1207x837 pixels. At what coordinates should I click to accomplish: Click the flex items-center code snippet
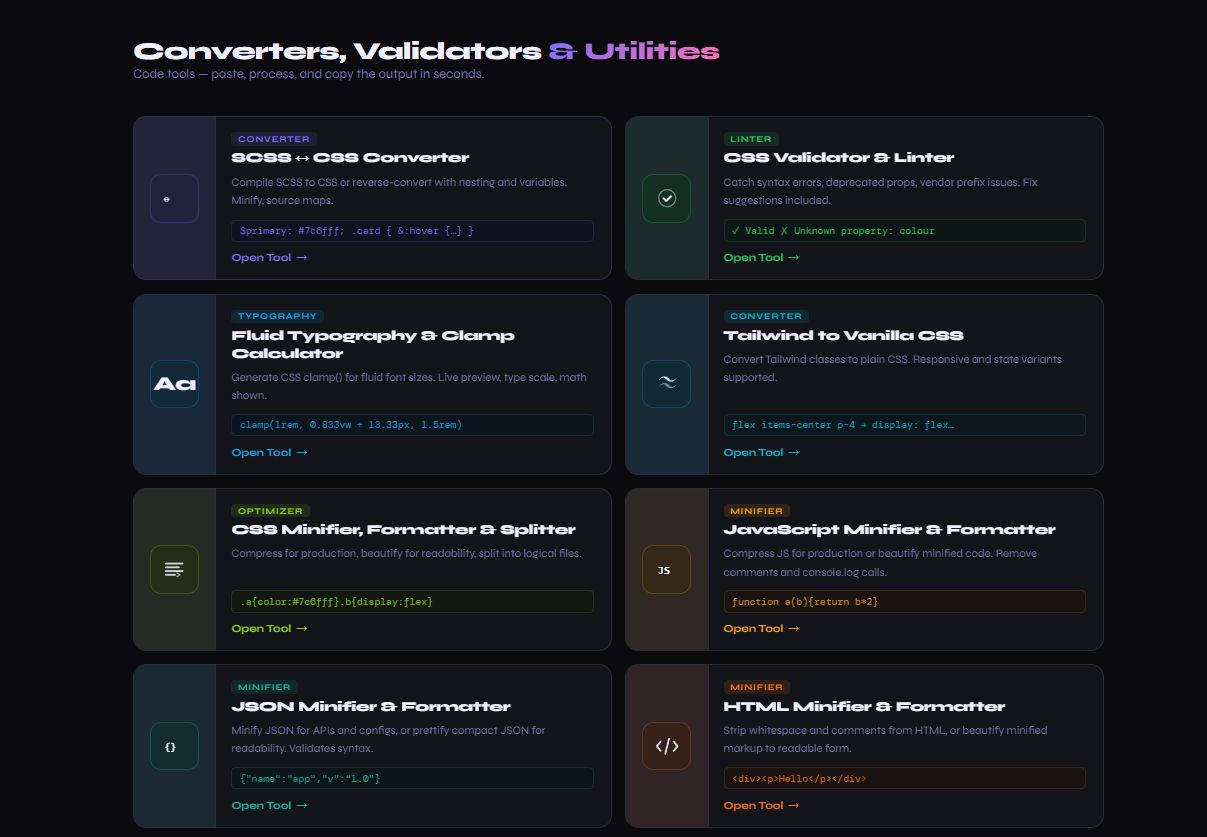[x=904, y=425]
